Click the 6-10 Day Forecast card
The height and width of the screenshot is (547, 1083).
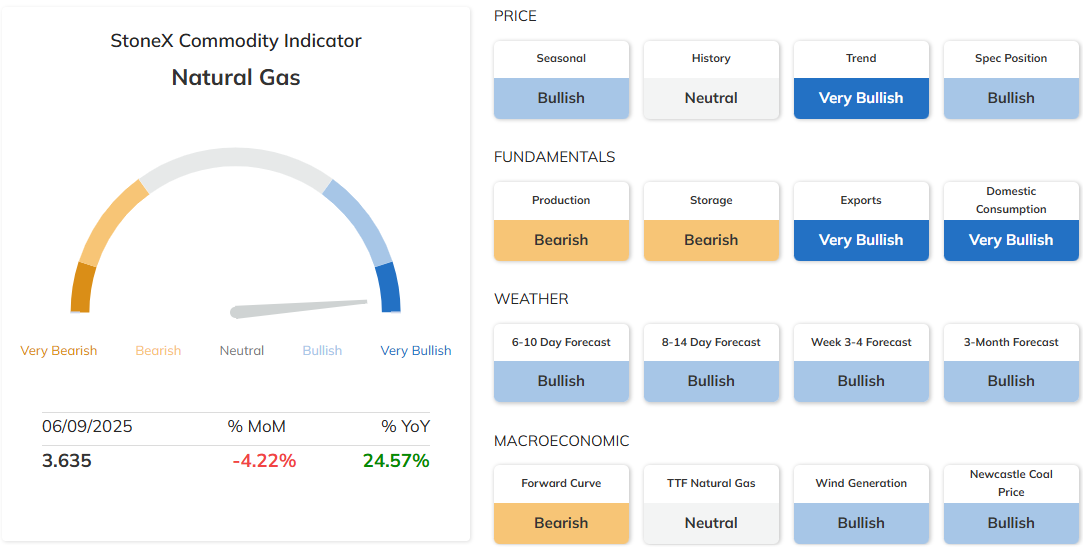tap(561, 363)
